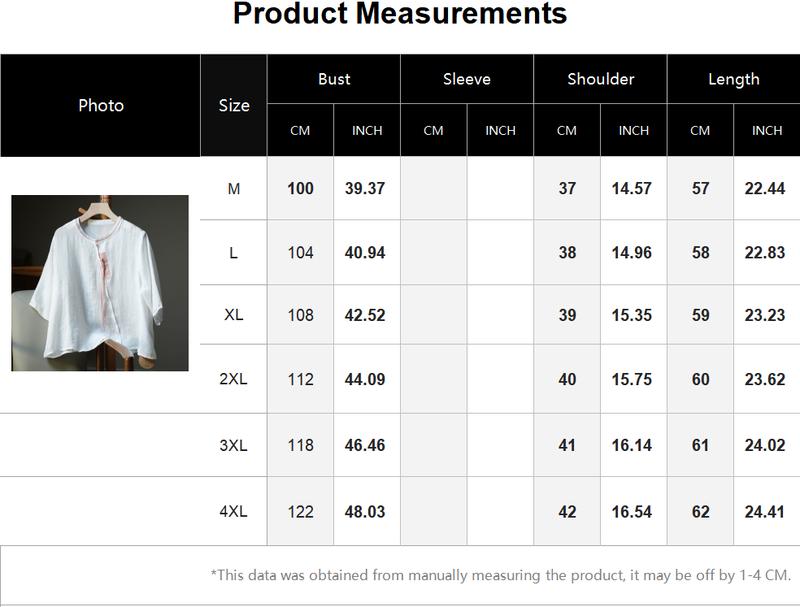The width and height of the screenshot is (800, 607).
Task: Select size M row label
Action: 234,189
